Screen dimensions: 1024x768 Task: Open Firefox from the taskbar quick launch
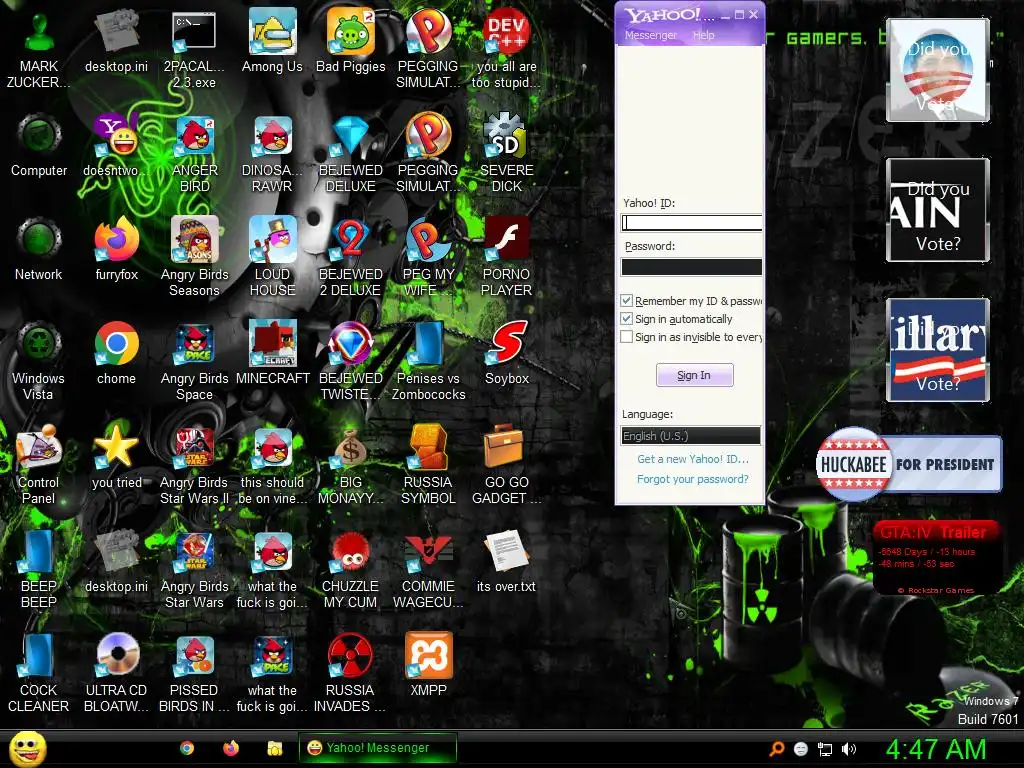(x=231, y=748)
